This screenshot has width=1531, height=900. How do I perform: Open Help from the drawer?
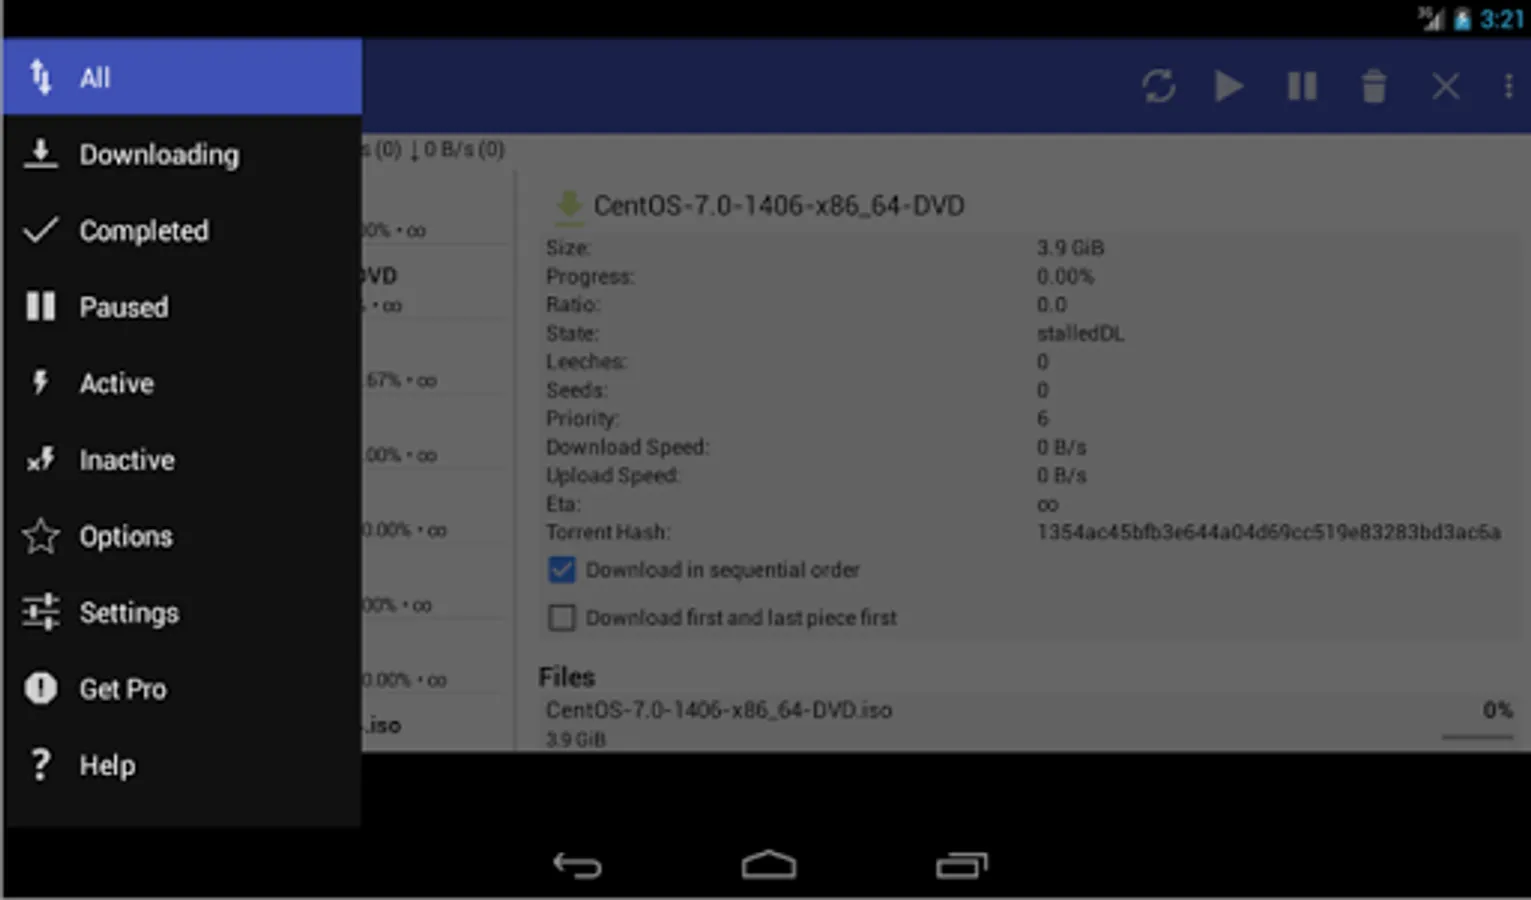tap(182, 765)
